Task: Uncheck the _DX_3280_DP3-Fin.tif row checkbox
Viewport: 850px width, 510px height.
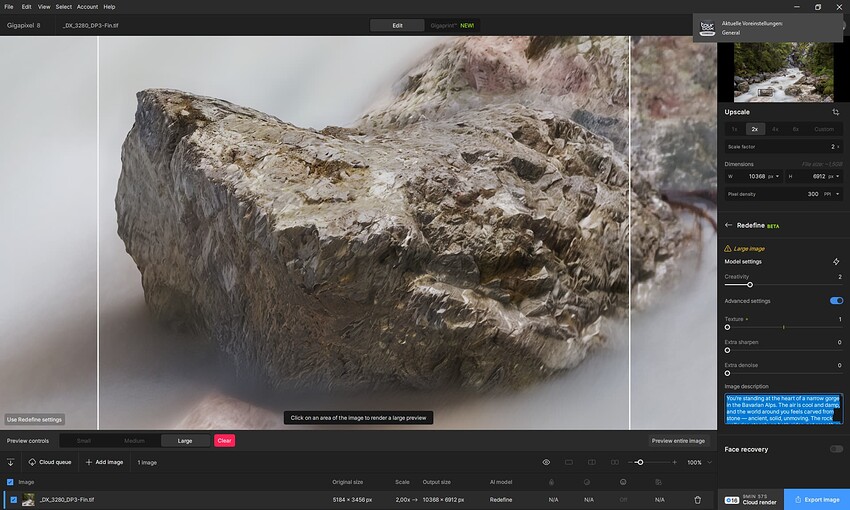Action: pyautogui.click(x=14, y=500)
